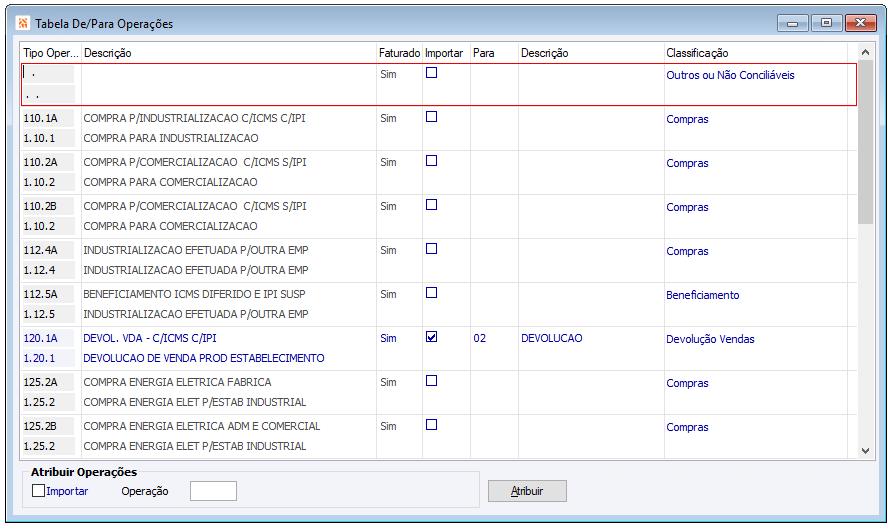Viewport: 888px width, 529px height.
Task: Click the Tipo Oper... column header
Action: click(x=51, y=53)
